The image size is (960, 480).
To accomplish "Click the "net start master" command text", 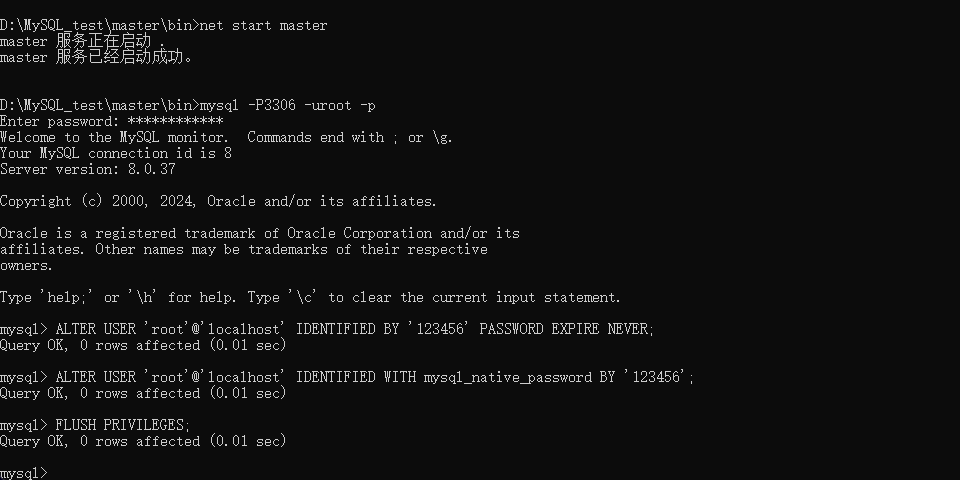I will pyautogui.click(x=263, y=25).
